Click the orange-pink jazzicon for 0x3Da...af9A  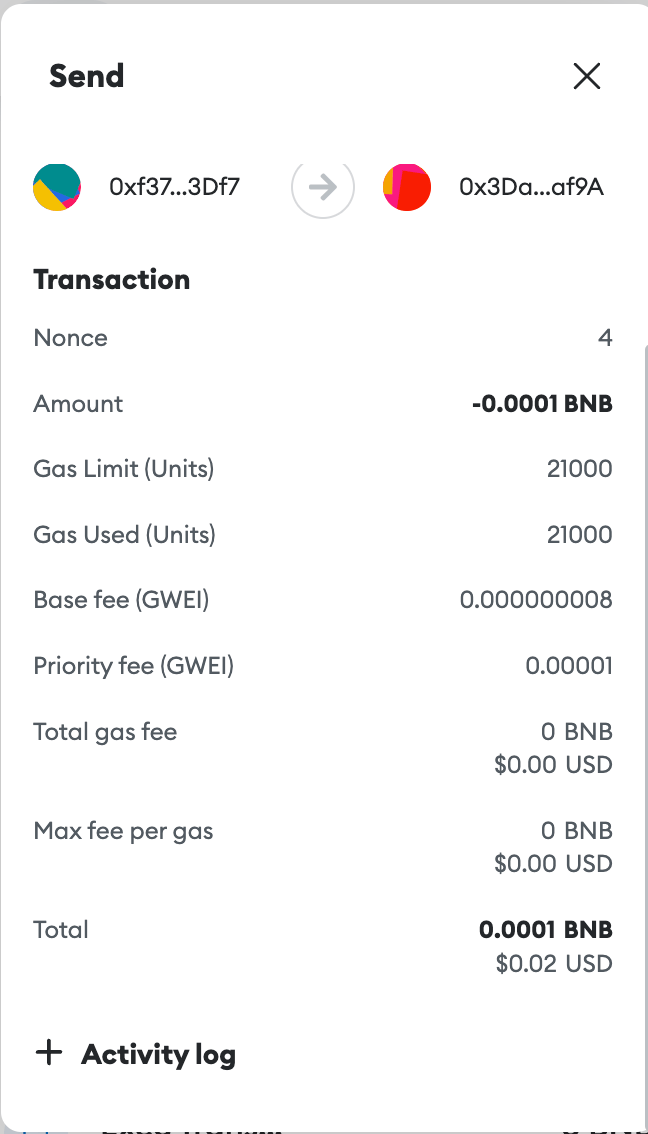coord(407,187)
